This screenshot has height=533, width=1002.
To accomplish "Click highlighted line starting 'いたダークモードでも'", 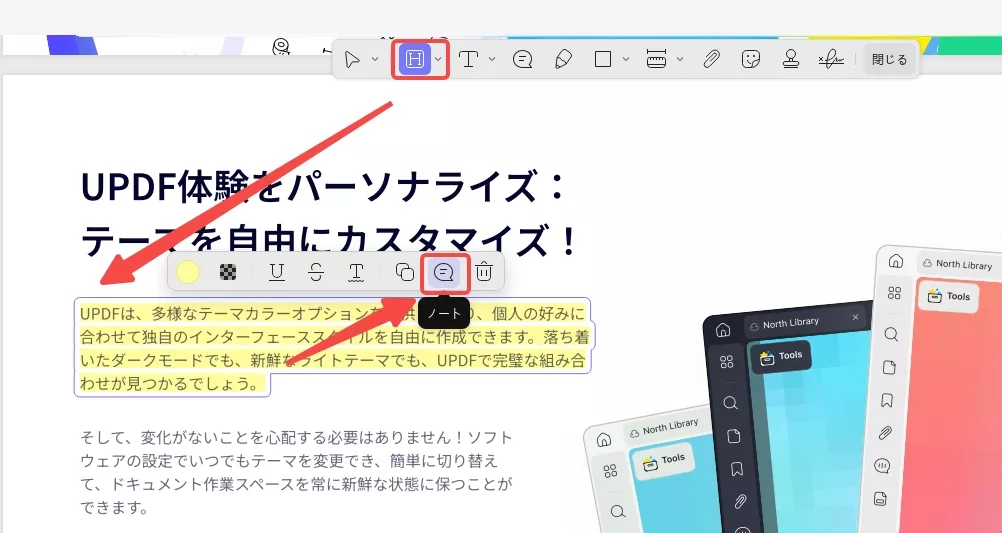I will (x=332, y=360).
